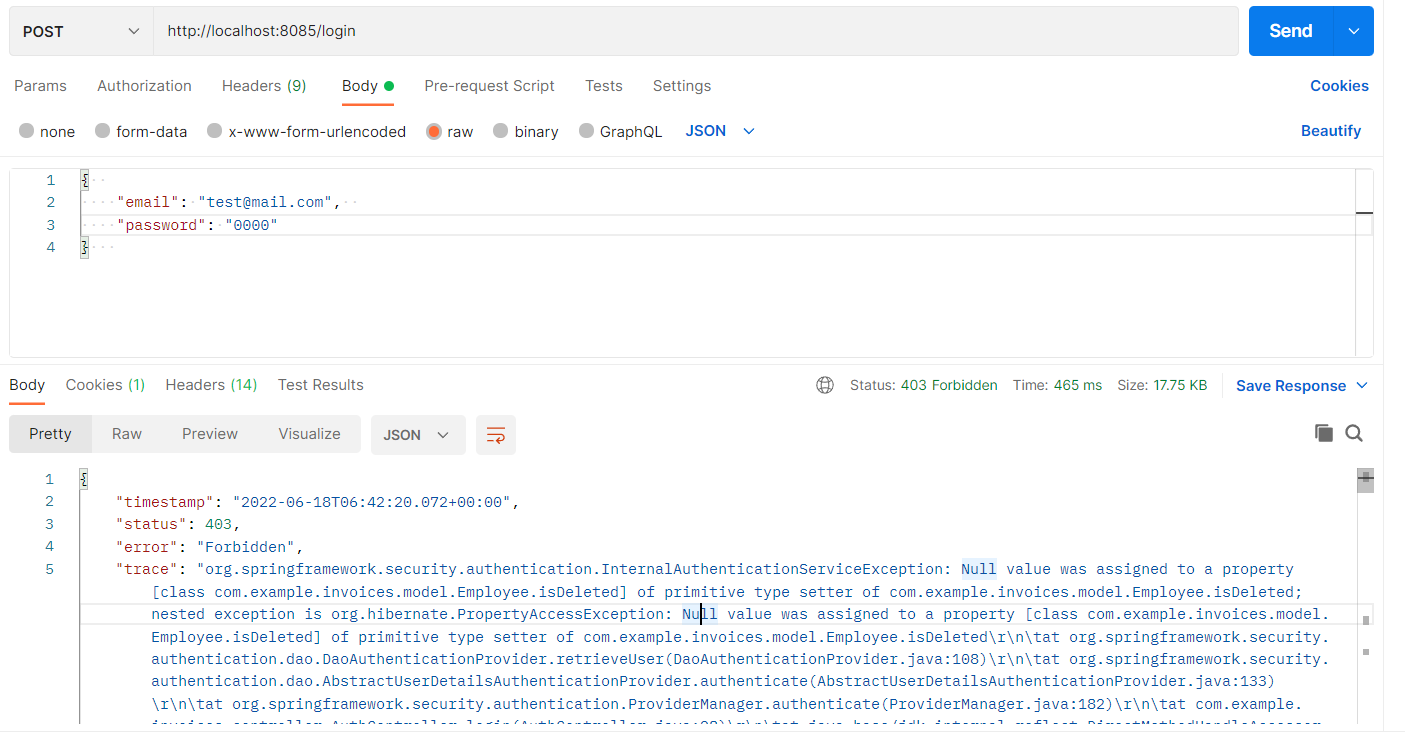Click the globe network icon beside Status
Image resolution: width=1405 pixels, height=732 pixels.
point(825,385)
